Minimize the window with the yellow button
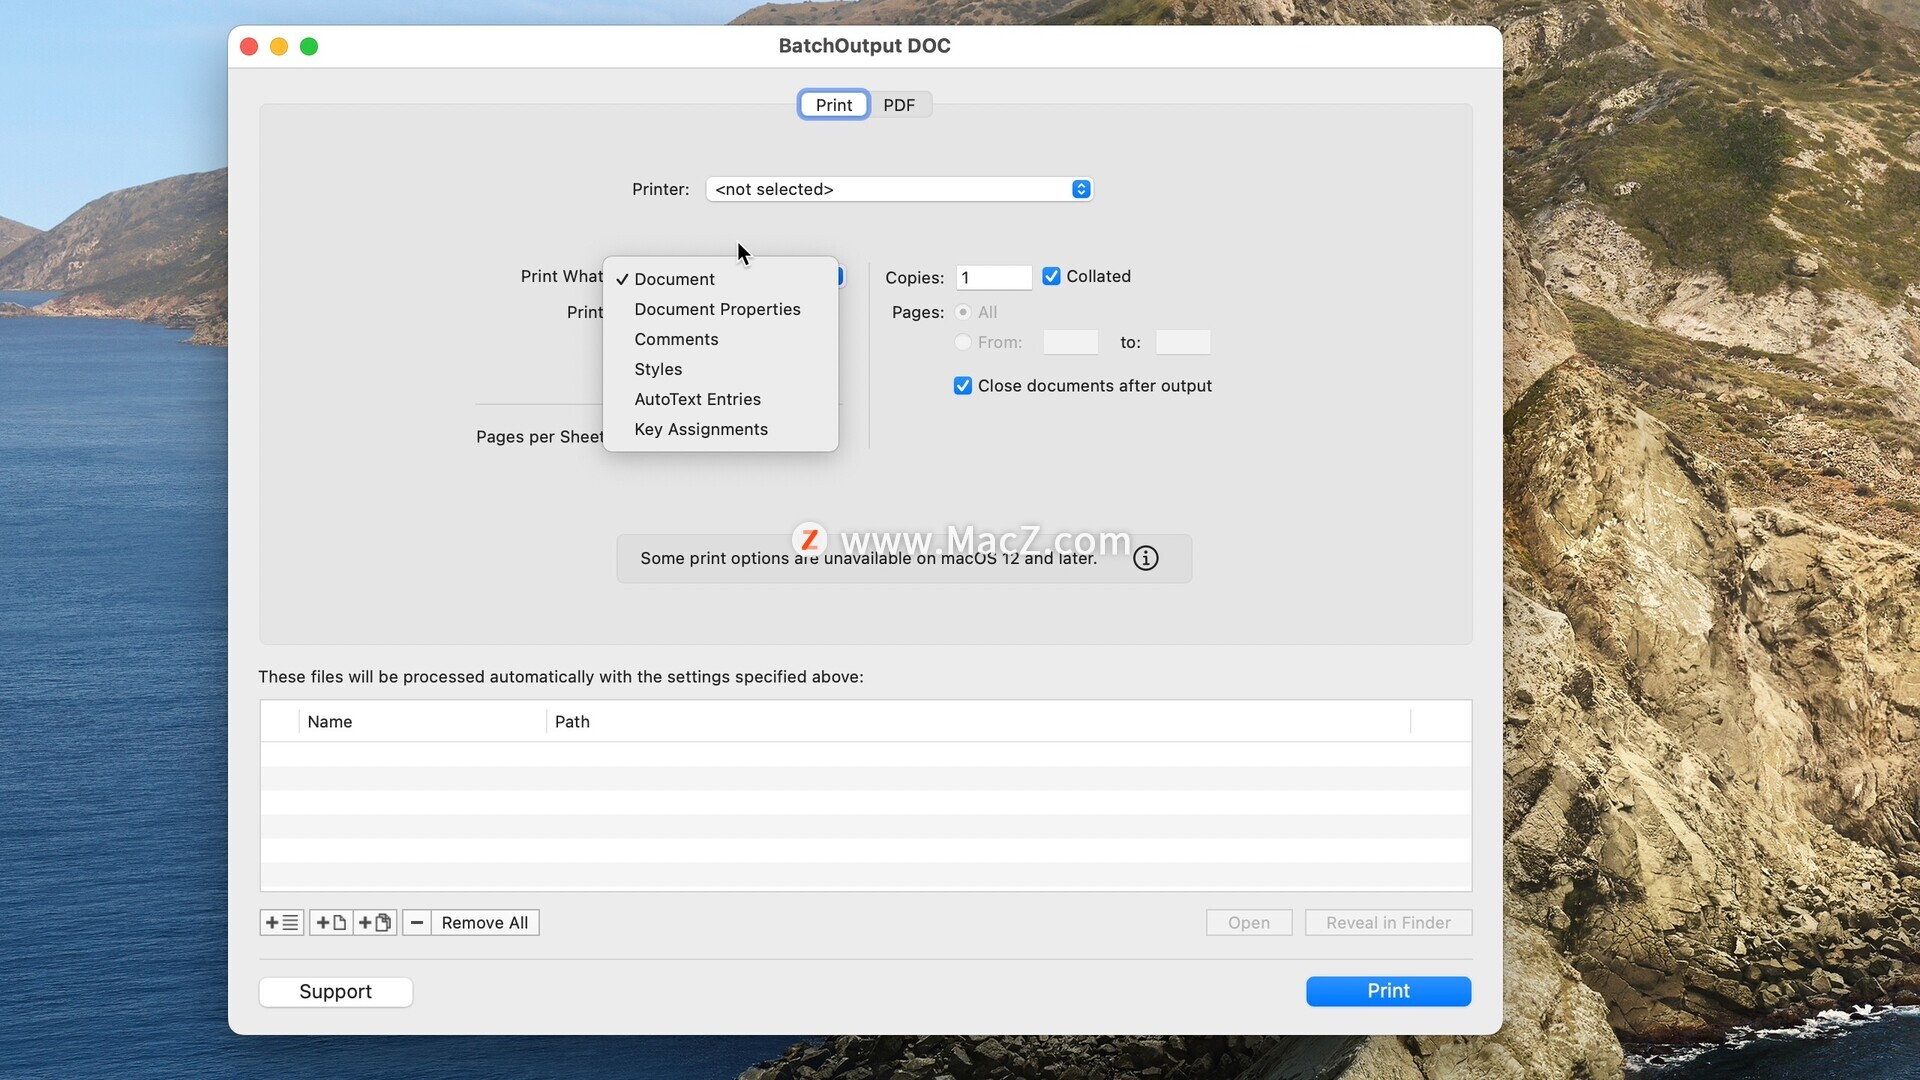Viewport: 1920px width, 1080px height. (x=279, y=47)
